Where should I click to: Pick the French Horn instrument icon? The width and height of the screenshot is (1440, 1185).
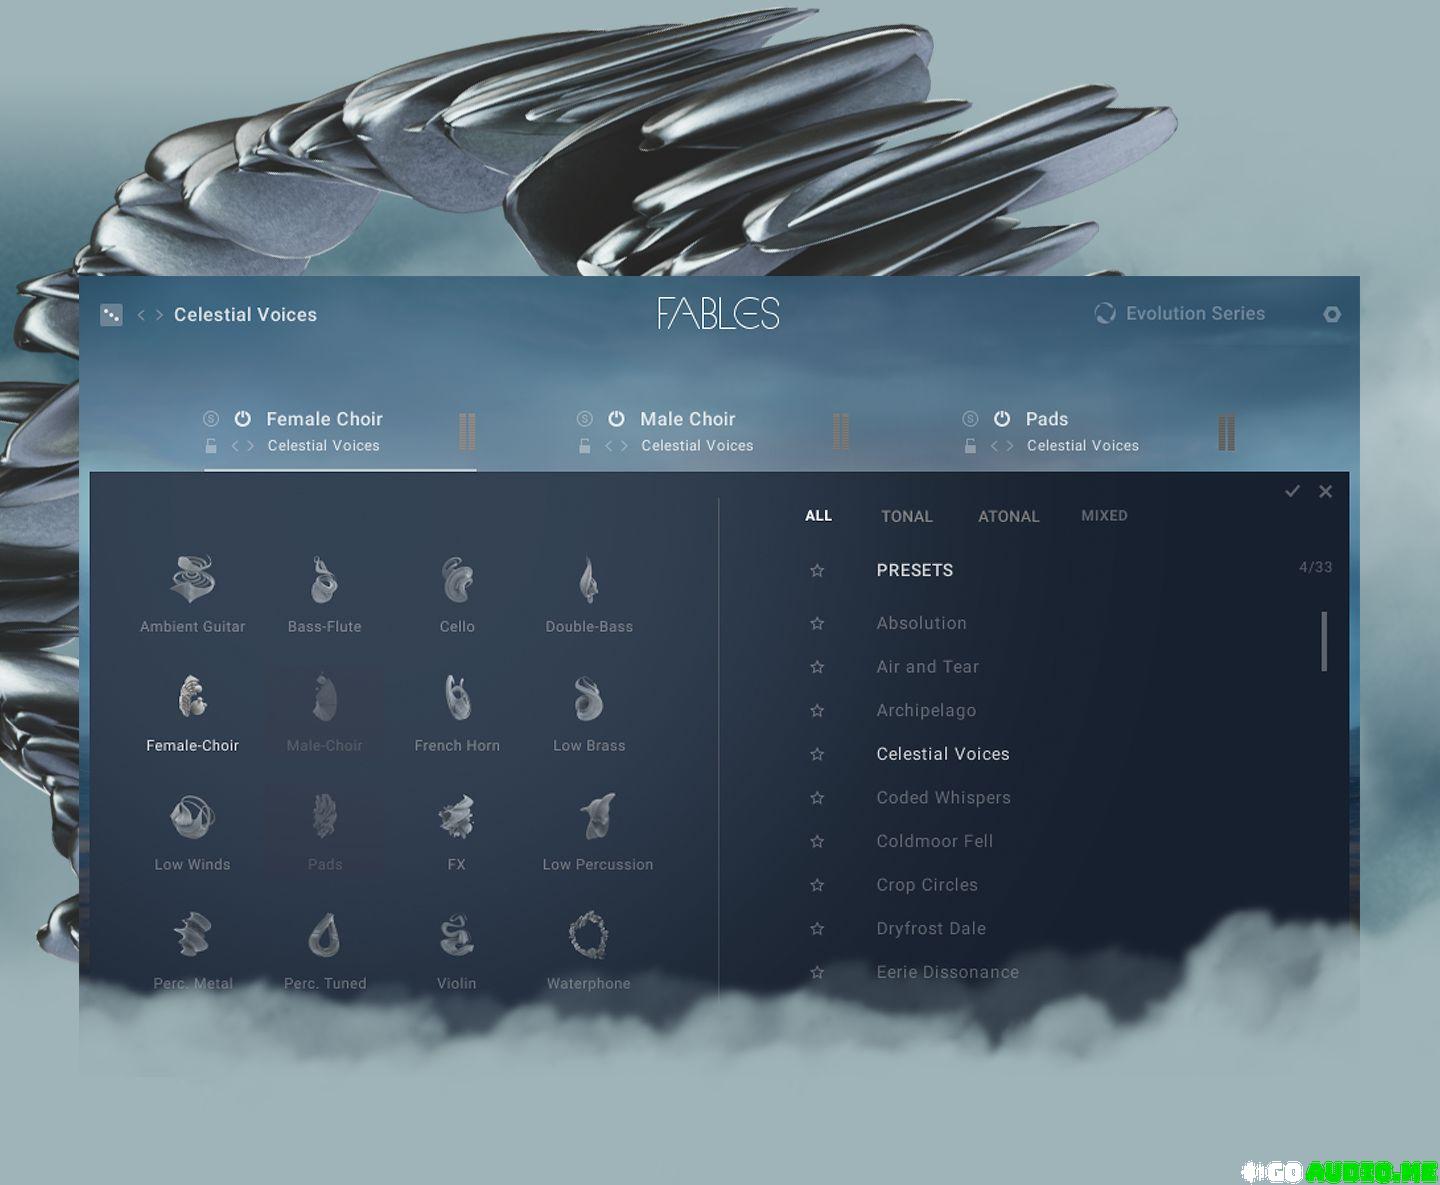click(457, 698)
